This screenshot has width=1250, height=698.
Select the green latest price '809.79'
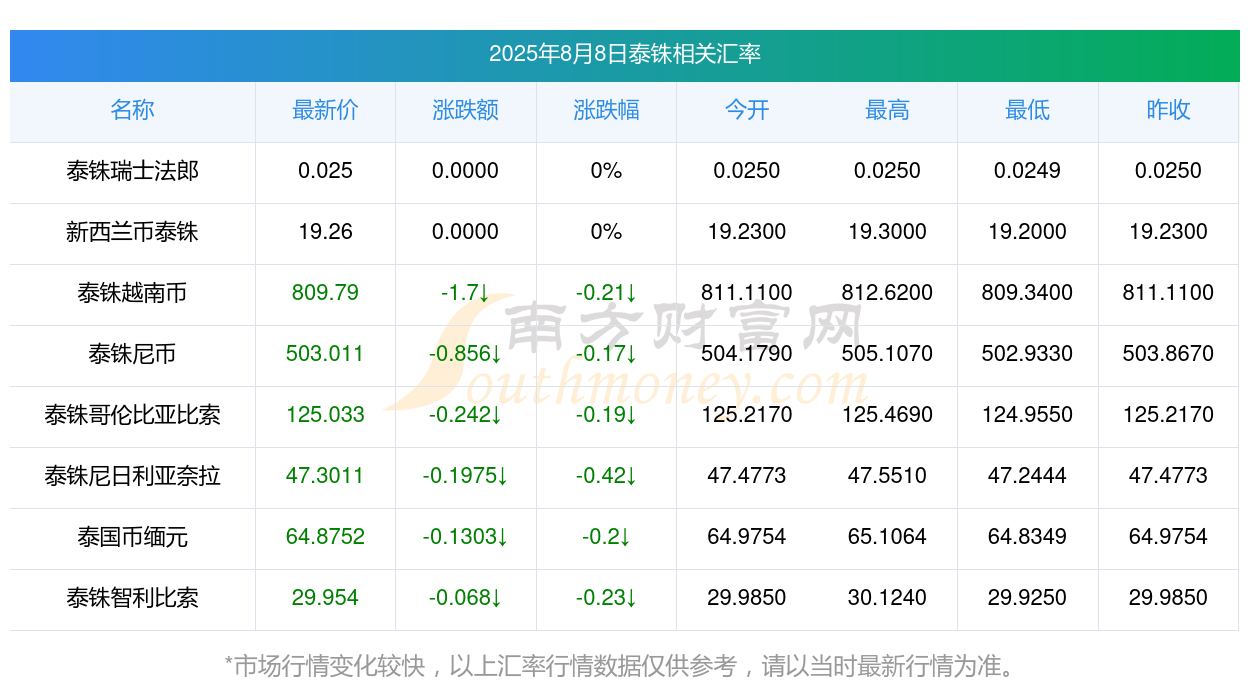(325, 293)
